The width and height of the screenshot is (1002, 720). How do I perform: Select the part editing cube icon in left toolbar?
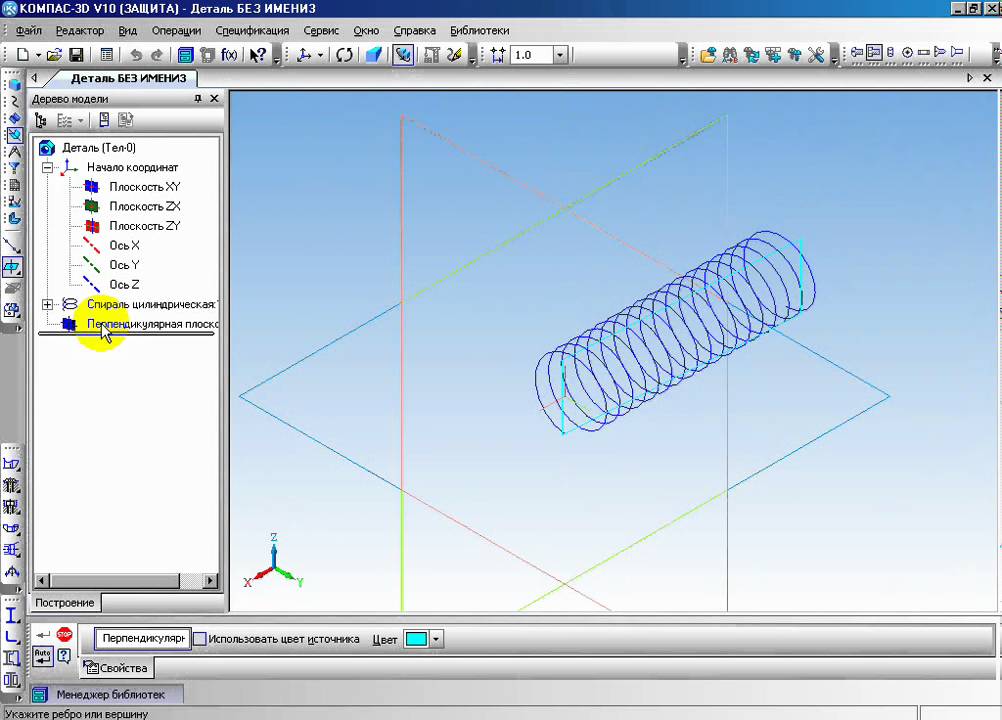(x=14, y=85)
